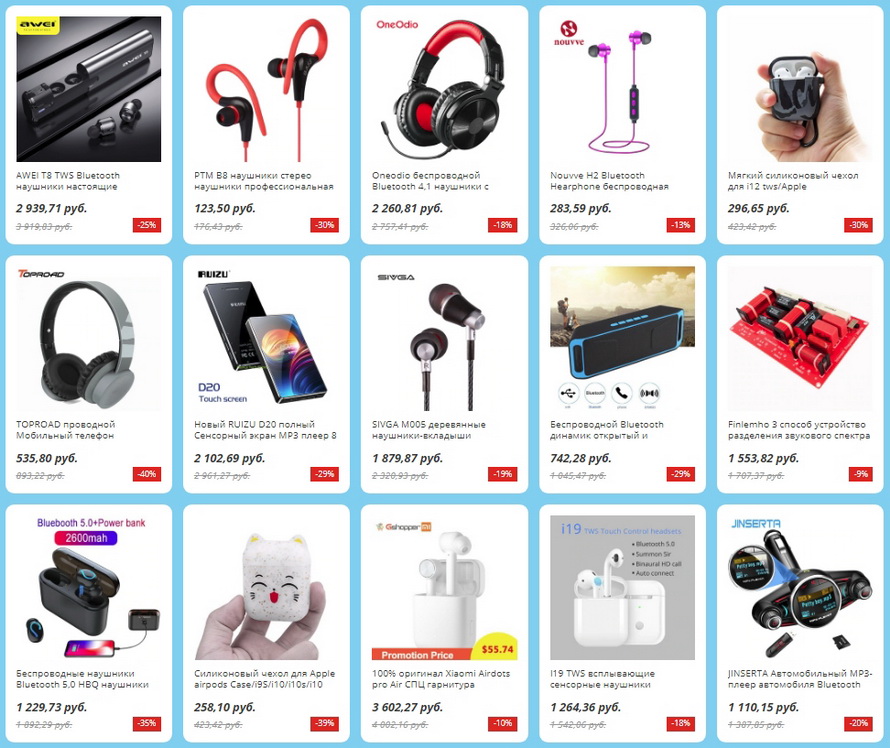The width and height of the screenshot is (890, 748).
Task: Click the phone call icon under speaker
Action: point(622,393)
